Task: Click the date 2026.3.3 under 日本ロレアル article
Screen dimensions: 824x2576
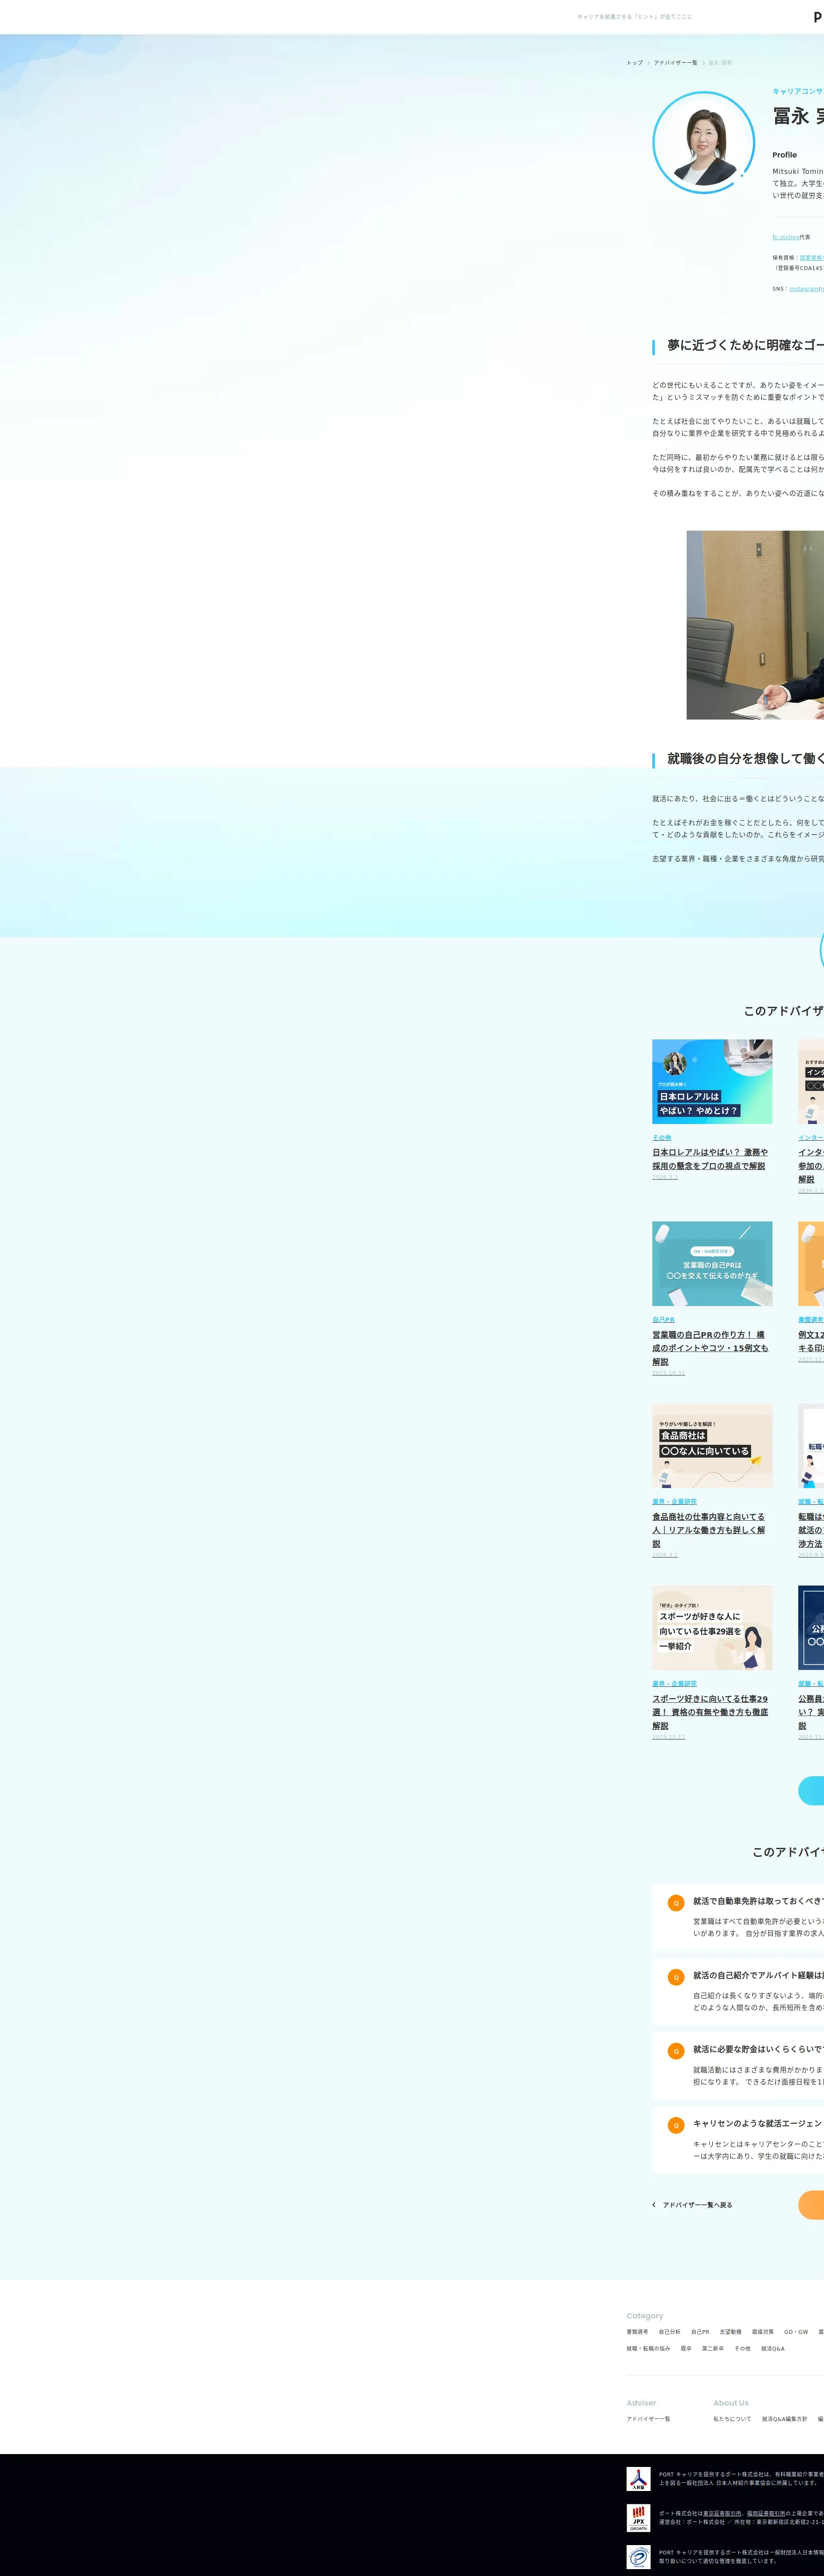Action: pyautogui.click(x=665, y=1177)
